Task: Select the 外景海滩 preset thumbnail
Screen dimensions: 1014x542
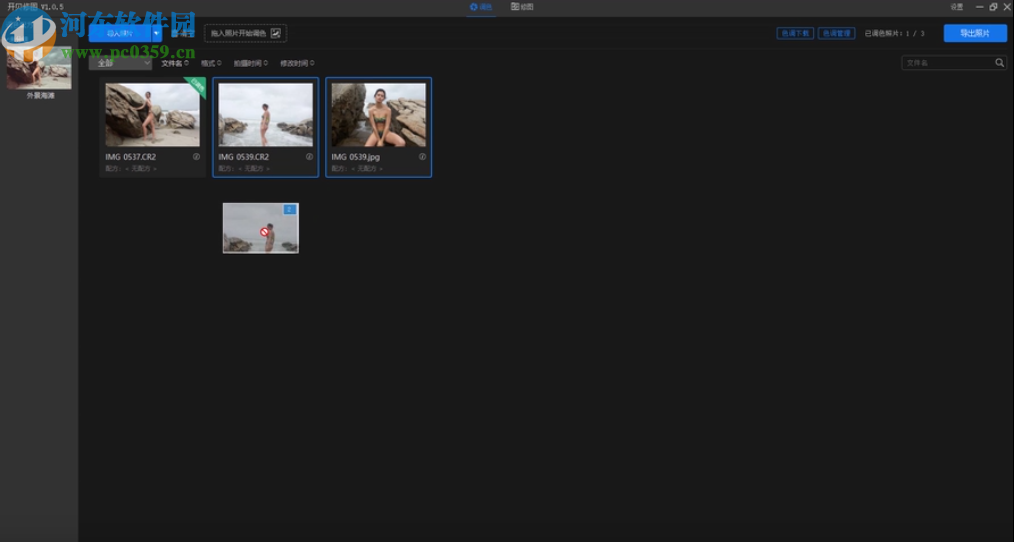Action: tap(40, 68)
